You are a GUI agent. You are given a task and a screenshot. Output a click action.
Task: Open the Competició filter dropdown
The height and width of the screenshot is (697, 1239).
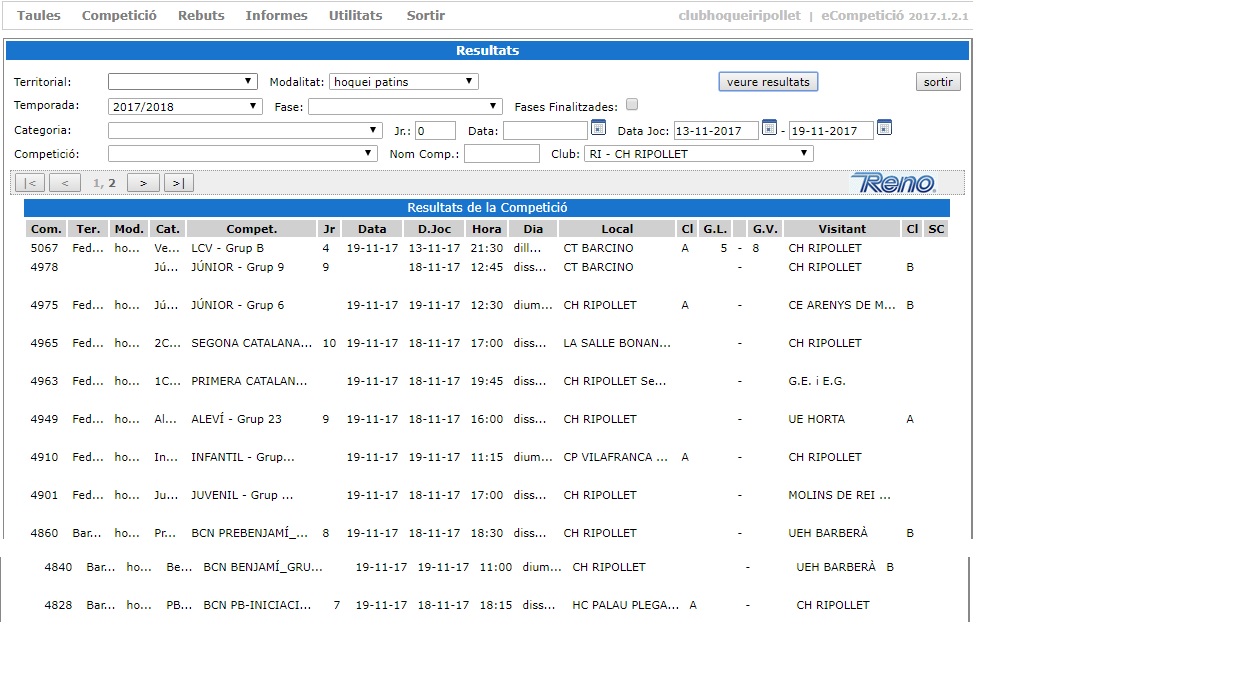243,154
